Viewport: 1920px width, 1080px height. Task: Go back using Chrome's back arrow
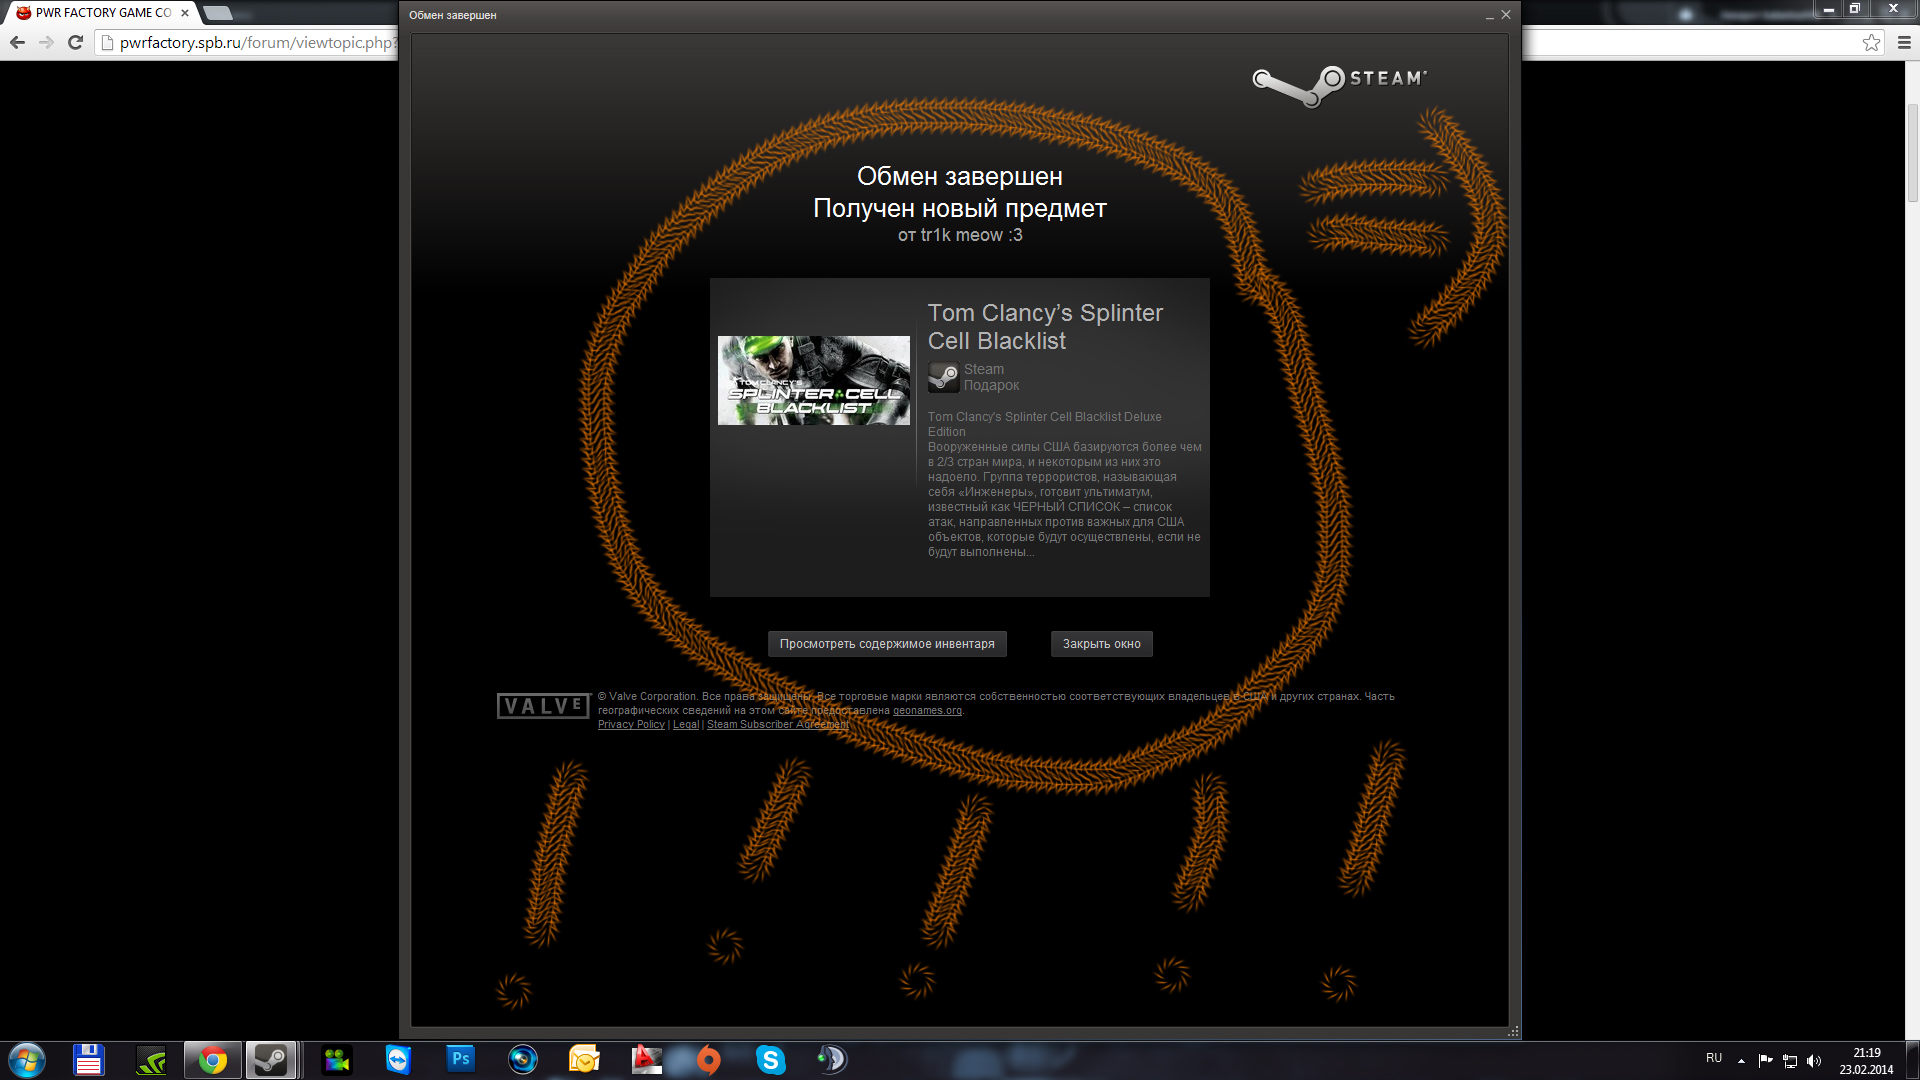[x=17, y=42]
